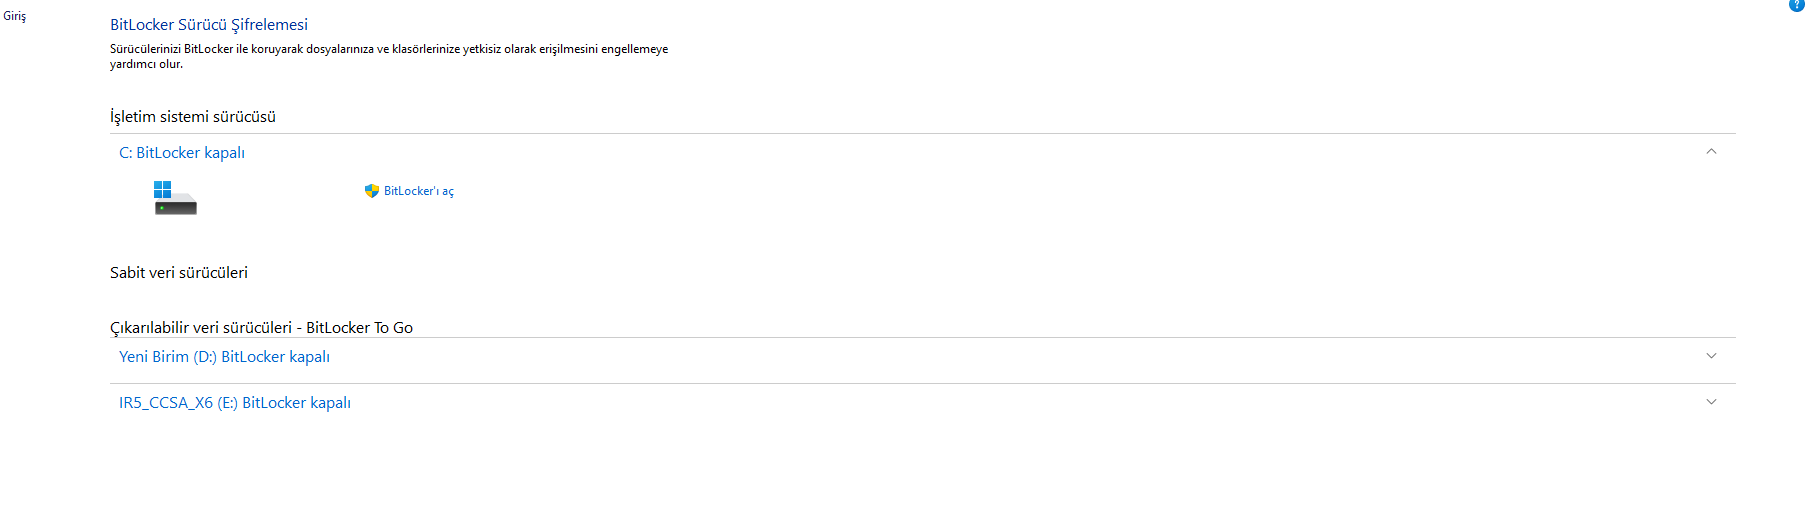
Task: Expand the Yeni Birim (D:) row chevron
Action: pos(1711,356)
